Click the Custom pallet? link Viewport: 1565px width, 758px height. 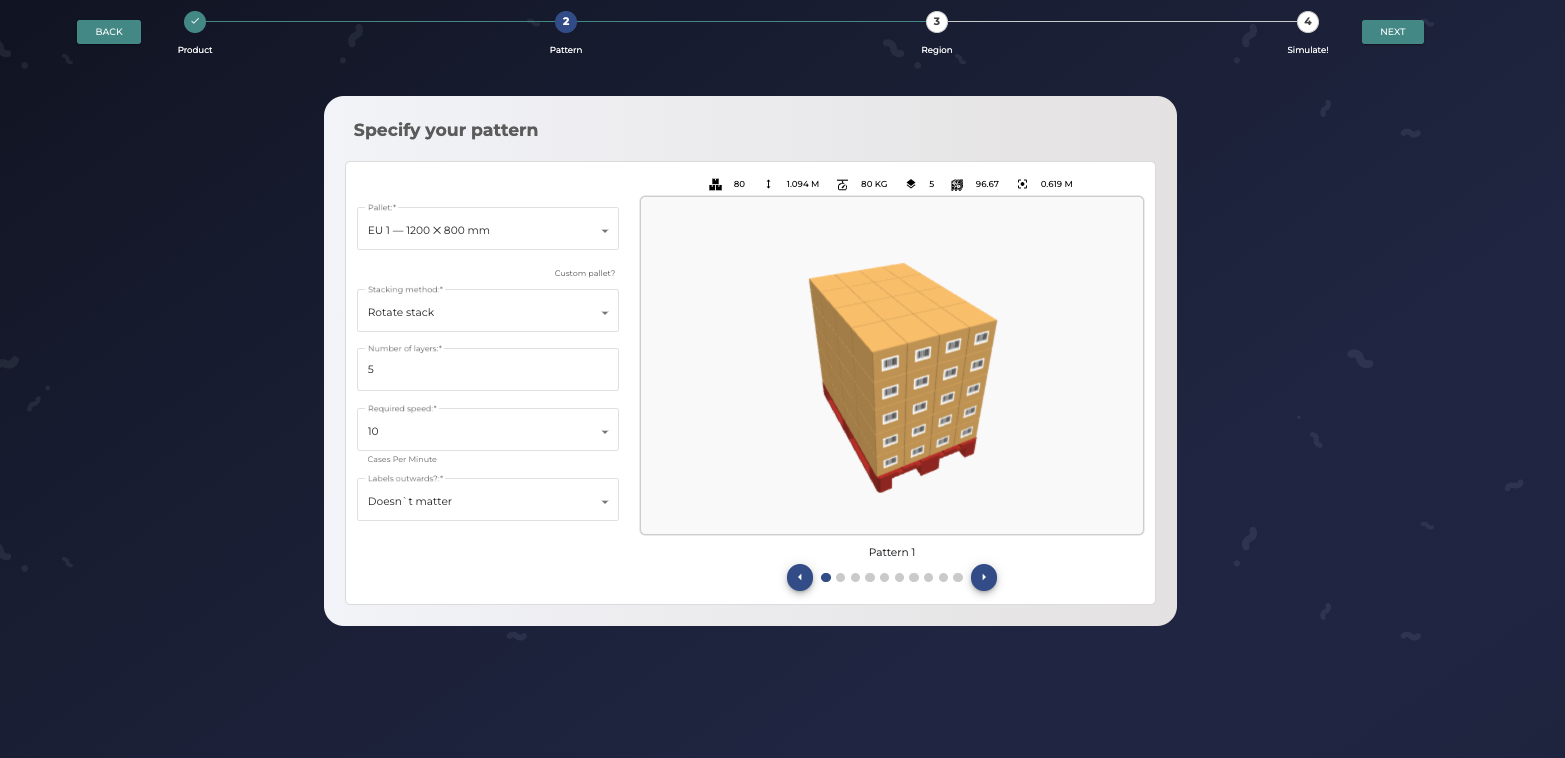584,273
